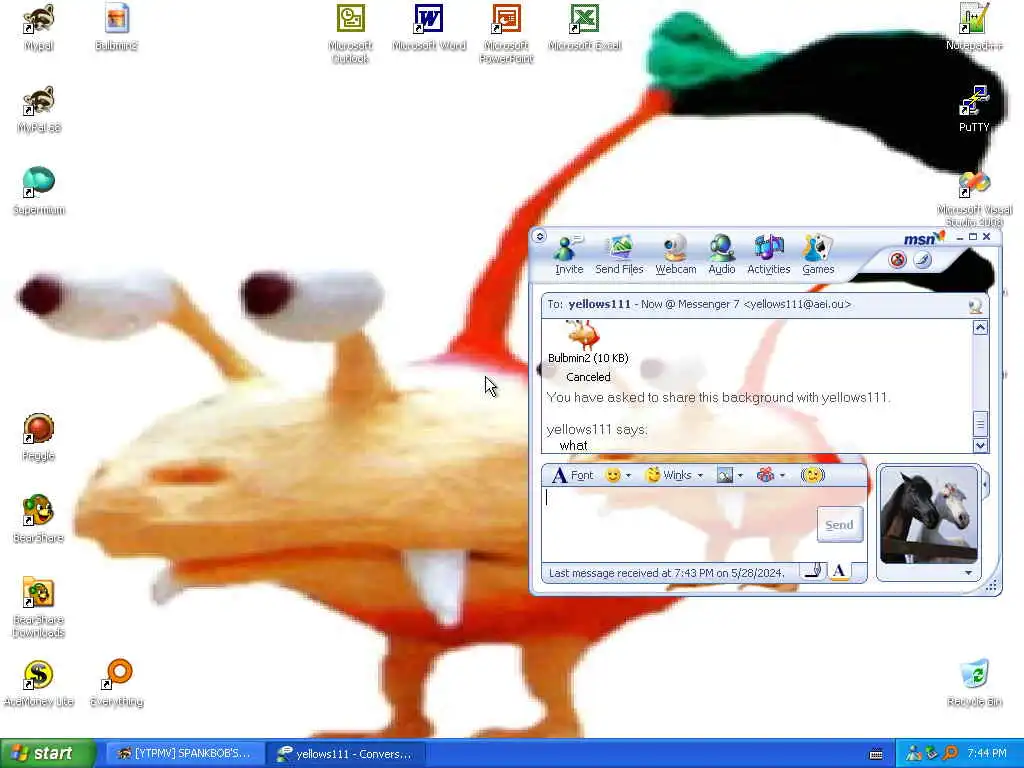Select the Everything search shortcut
1024x768 pixels.
(x=116, y=683)
